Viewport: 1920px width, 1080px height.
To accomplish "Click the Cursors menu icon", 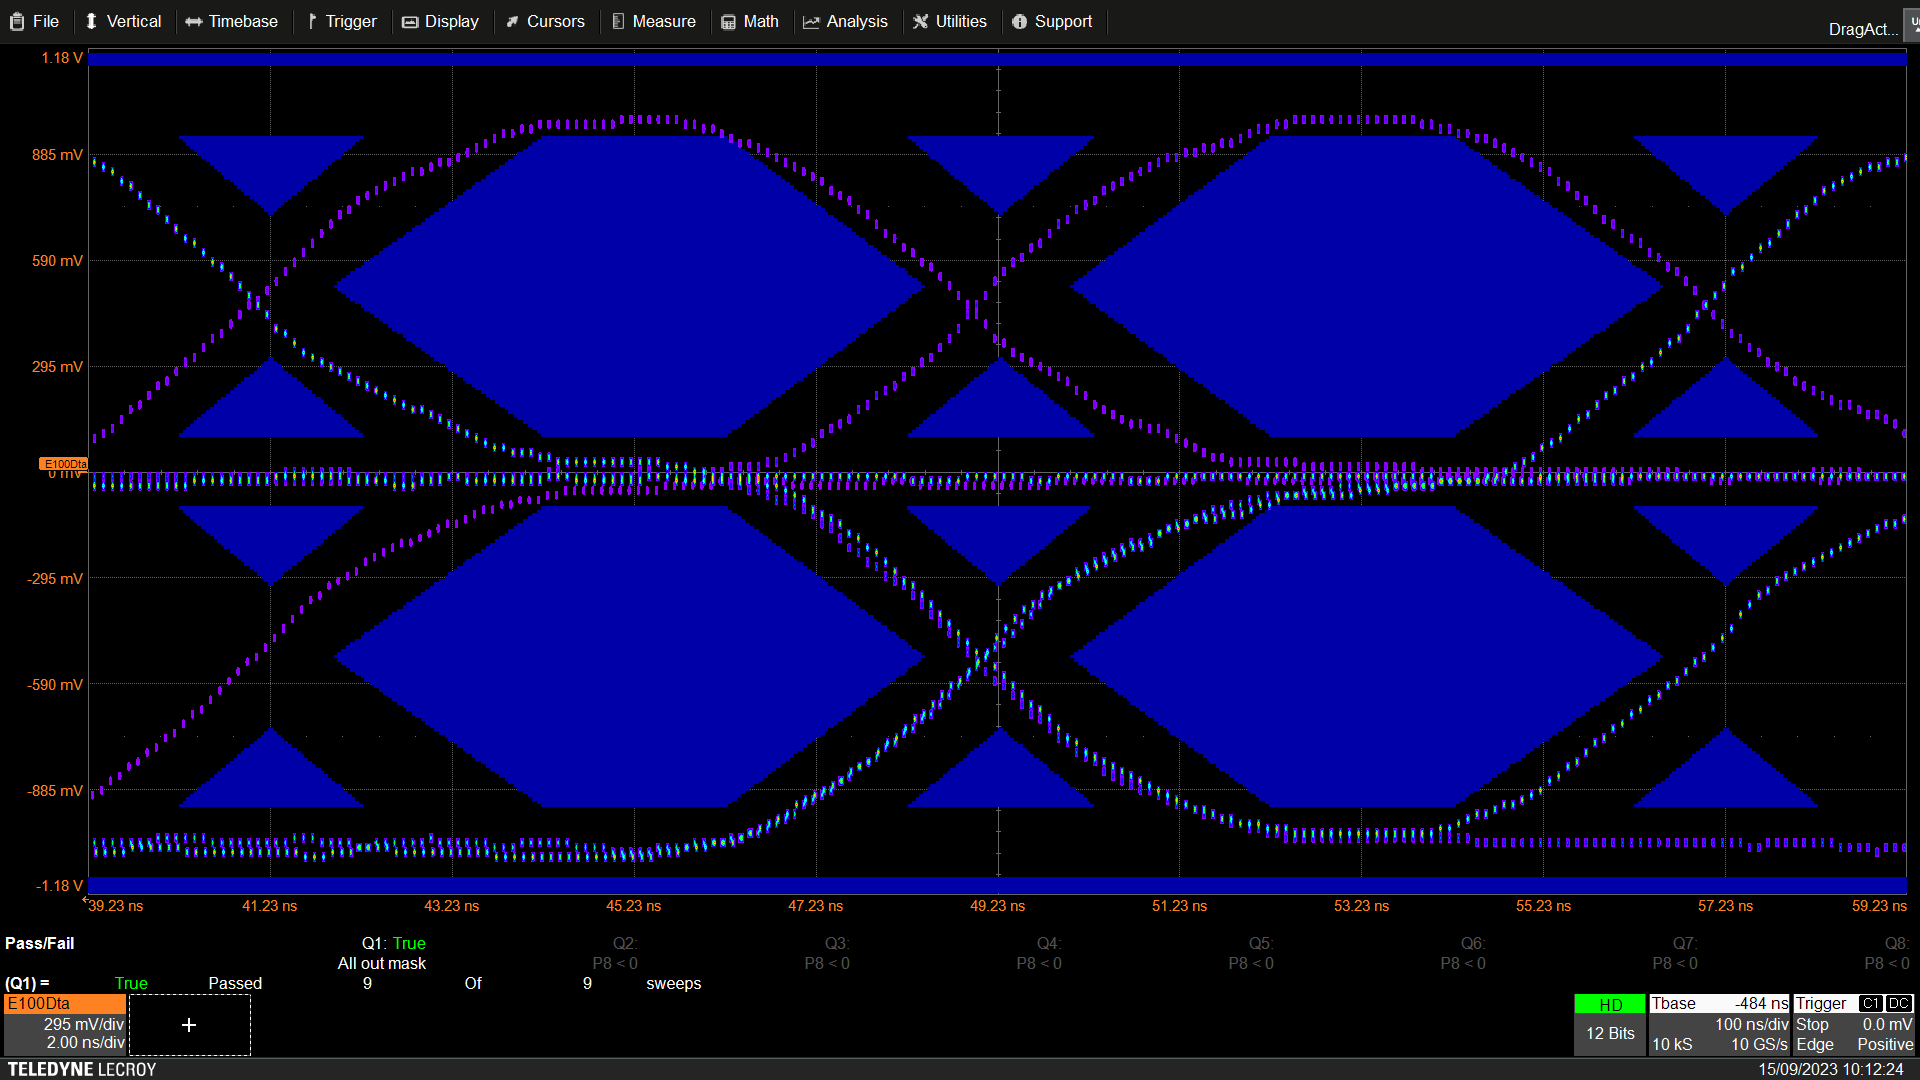I will pyautogui.click(x=513, y=22).
